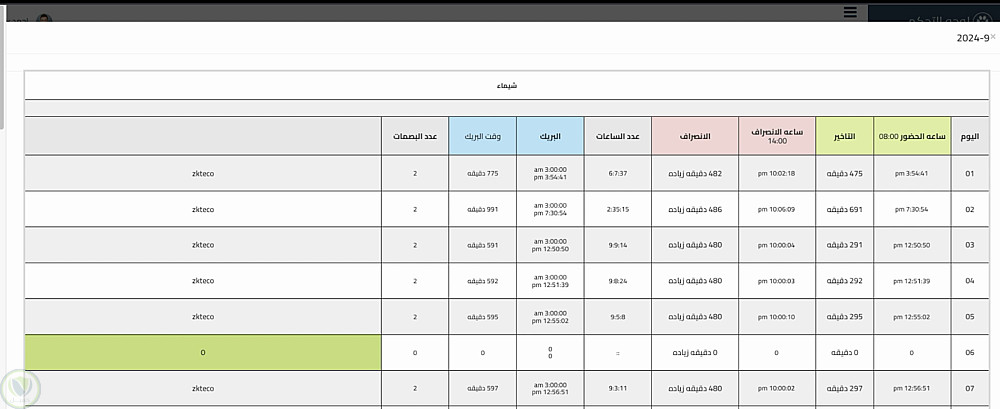Select day cell 04
The height and width of the screenshot is (409, 1000).
point(969,281)
